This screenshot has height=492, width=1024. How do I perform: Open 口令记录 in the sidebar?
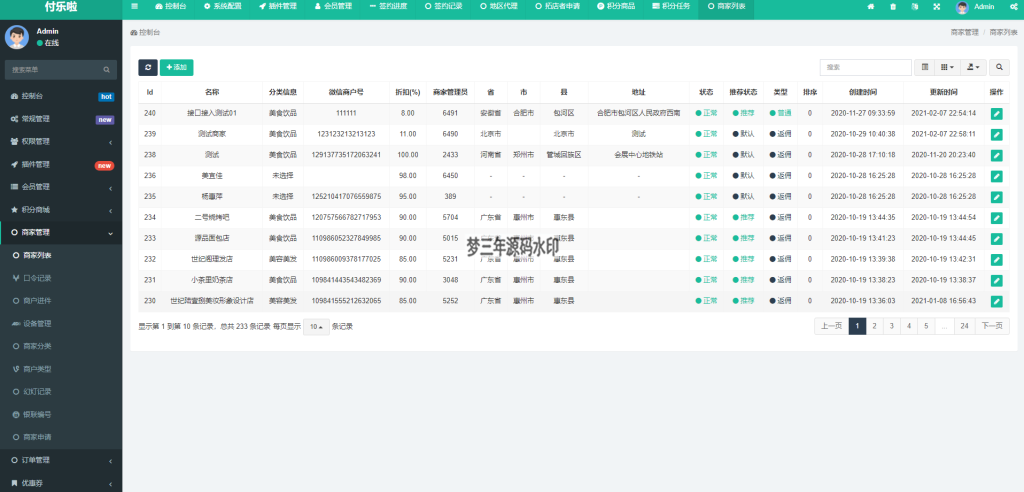point(61,278)
